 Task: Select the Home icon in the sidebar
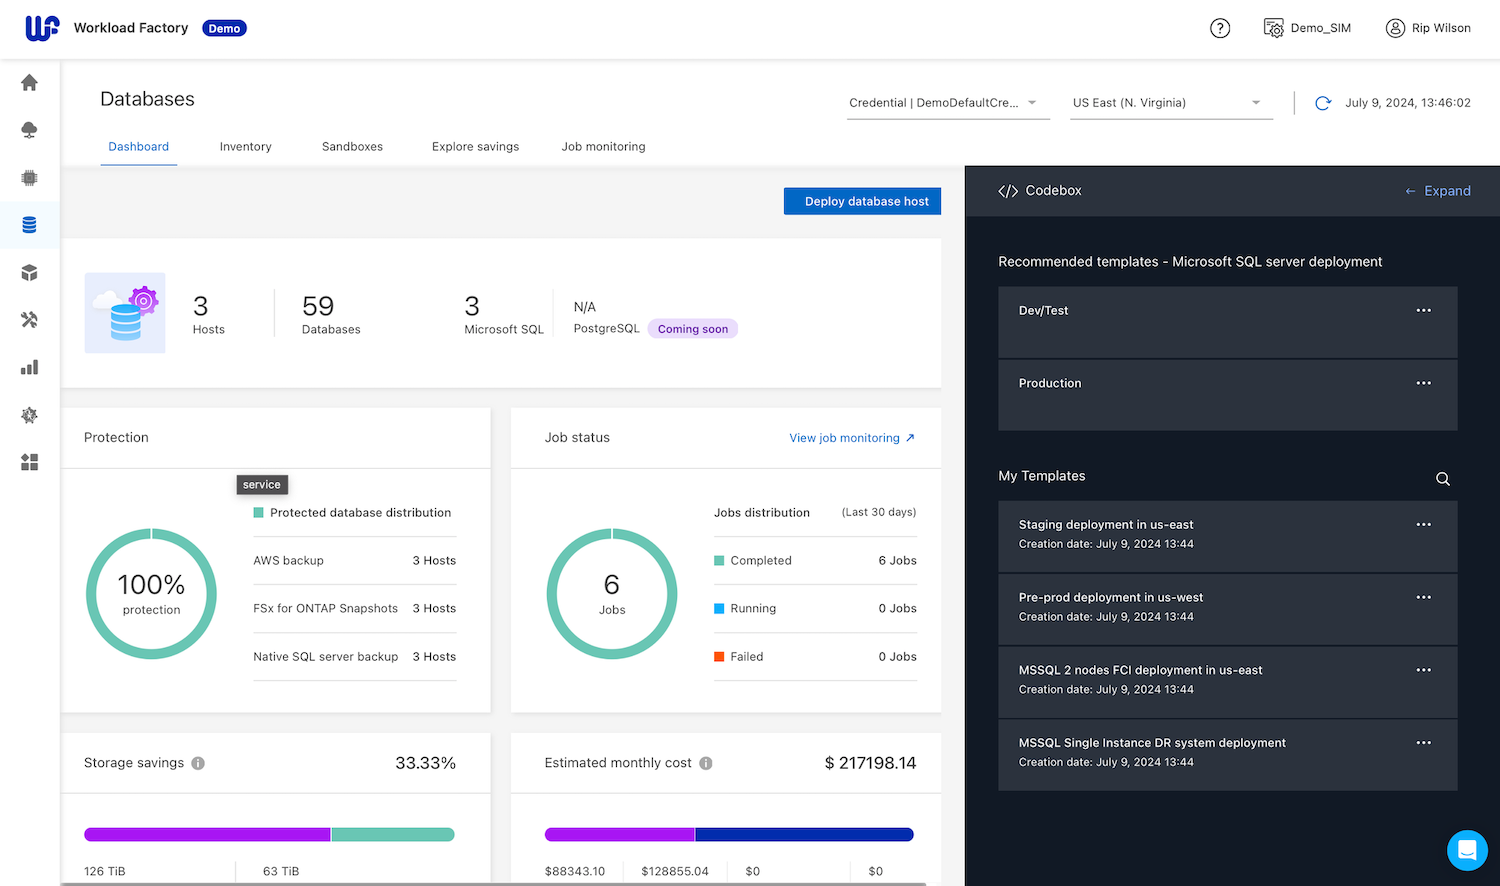point(29,83)
